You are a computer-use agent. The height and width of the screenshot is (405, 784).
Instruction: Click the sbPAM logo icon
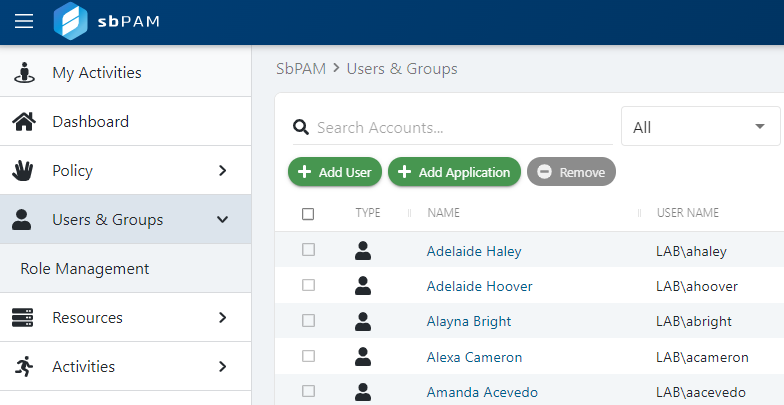pos(71,22)
